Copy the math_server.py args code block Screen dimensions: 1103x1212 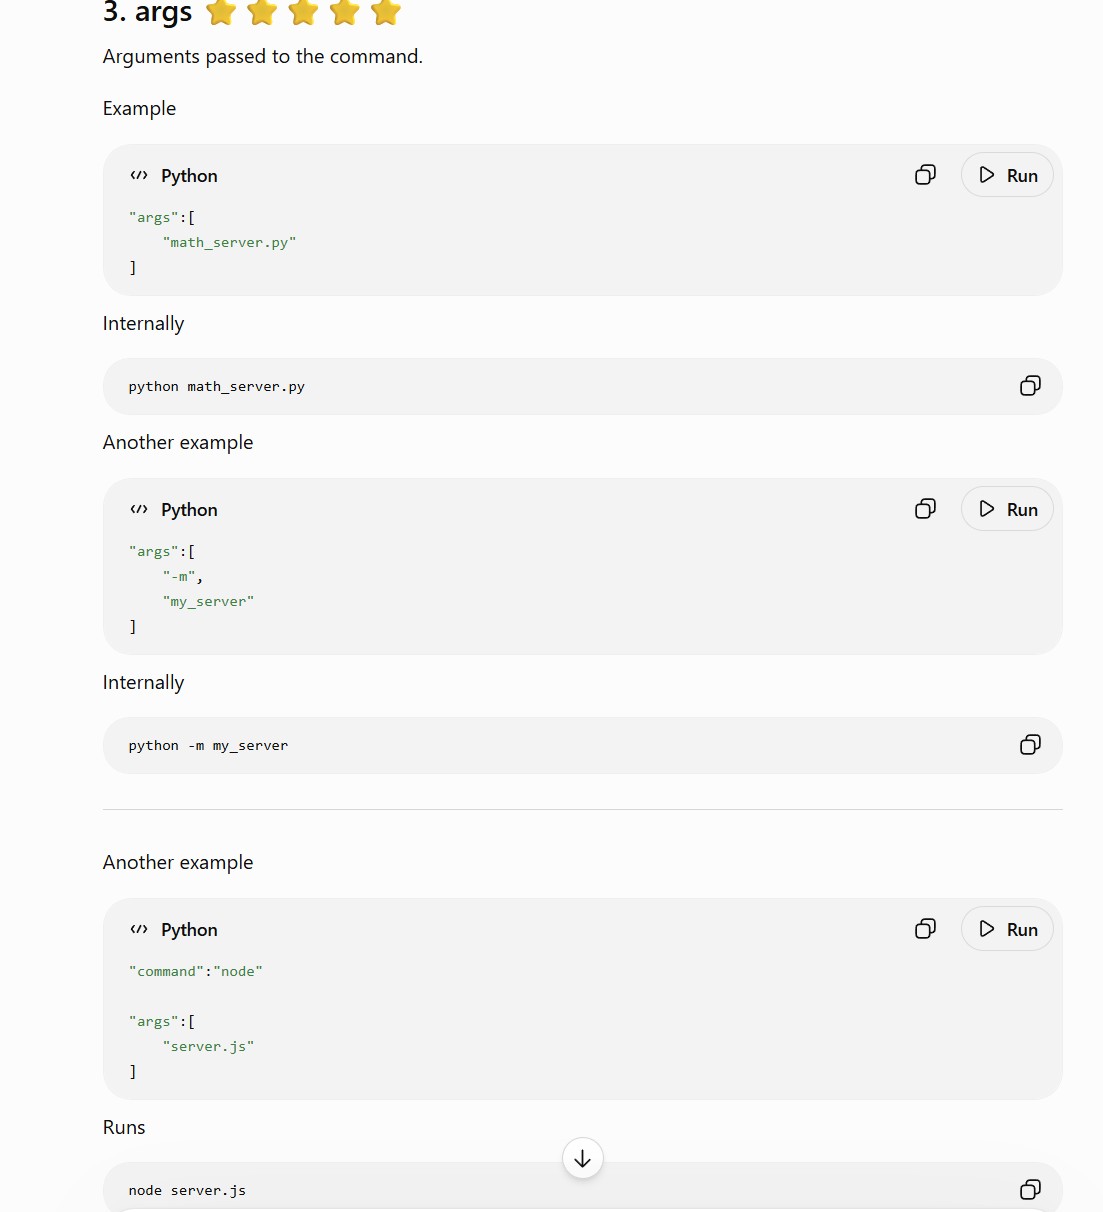pyautogui.click(x=926, y=175)
